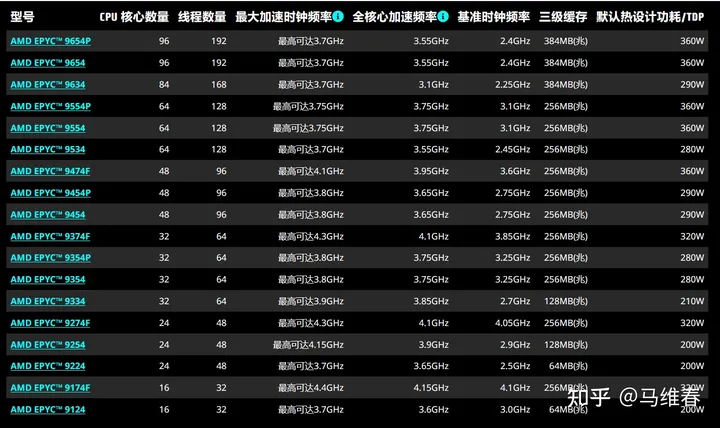Open the AMD EPYC 9124 link
The width and height of the screenshot is (720, 428).
pyautogui.click(x=48, y=409)
